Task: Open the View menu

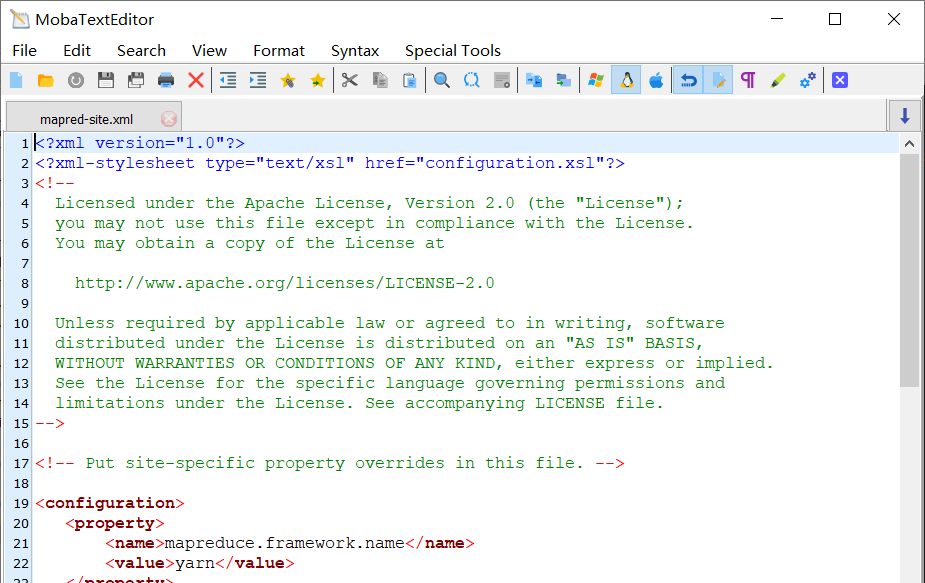Action: 209,51
